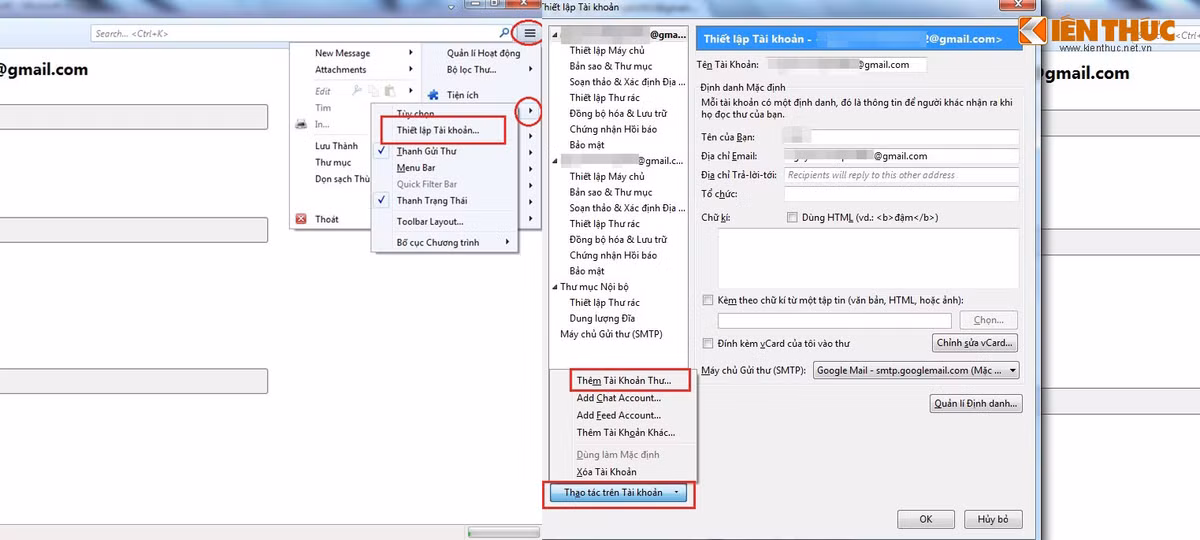Choose Thêm Tài Khoản Khác... menu item
The height and width of the screenshot is (540, 1200).
(x=626, y=433)
